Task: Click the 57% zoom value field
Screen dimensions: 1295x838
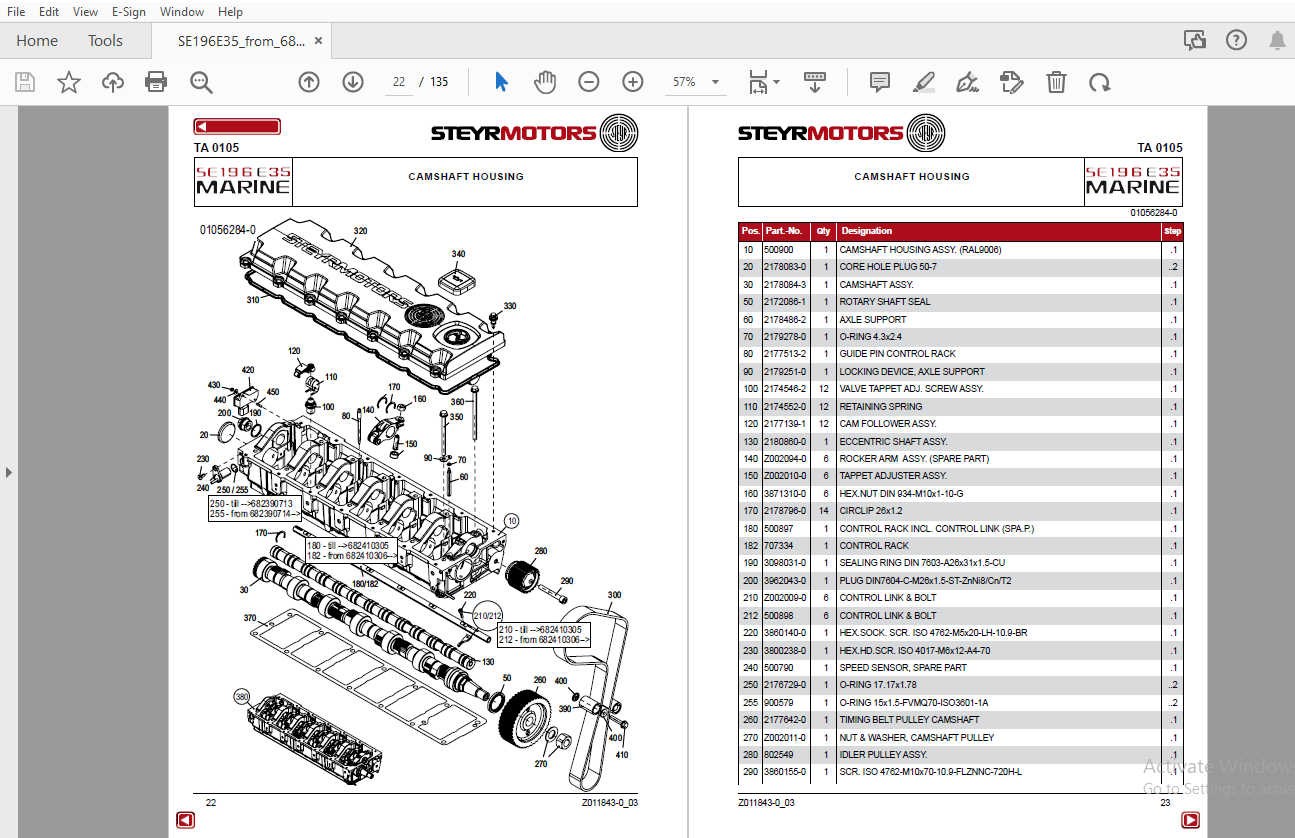Action: point(684,82)
